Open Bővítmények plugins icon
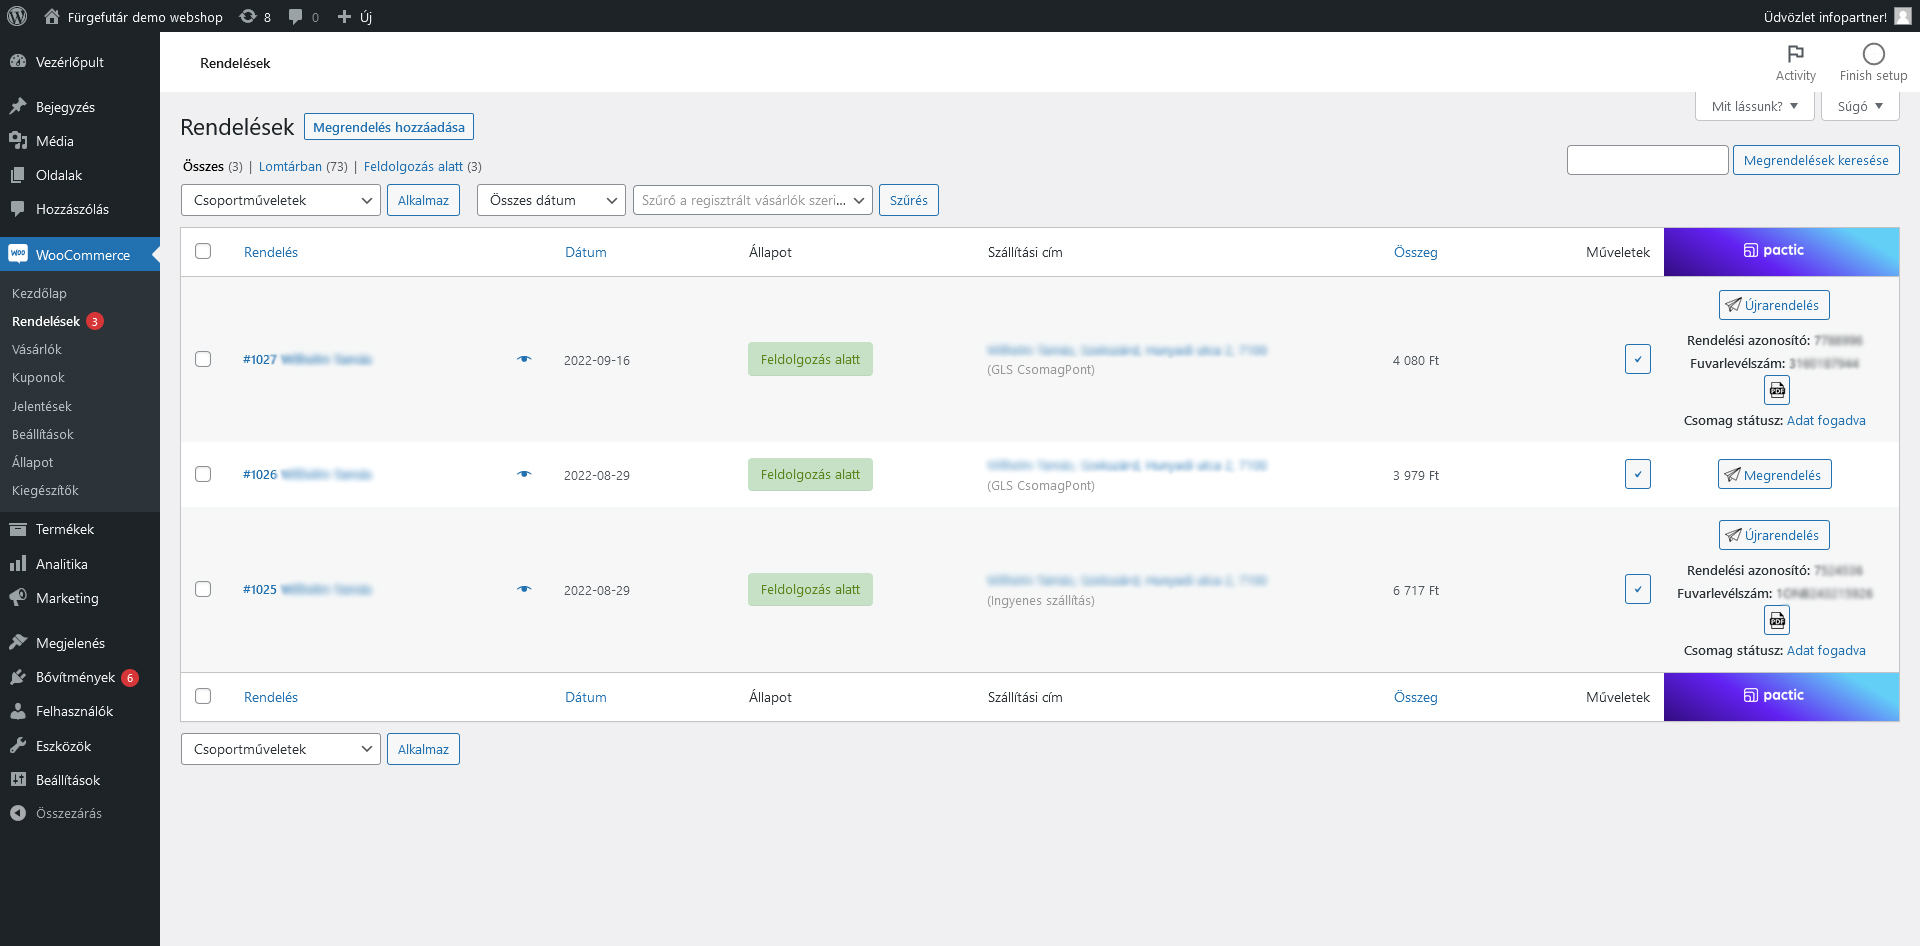Image resolution: width=1920 pixels, height=946 pixels. coord(18,677)
